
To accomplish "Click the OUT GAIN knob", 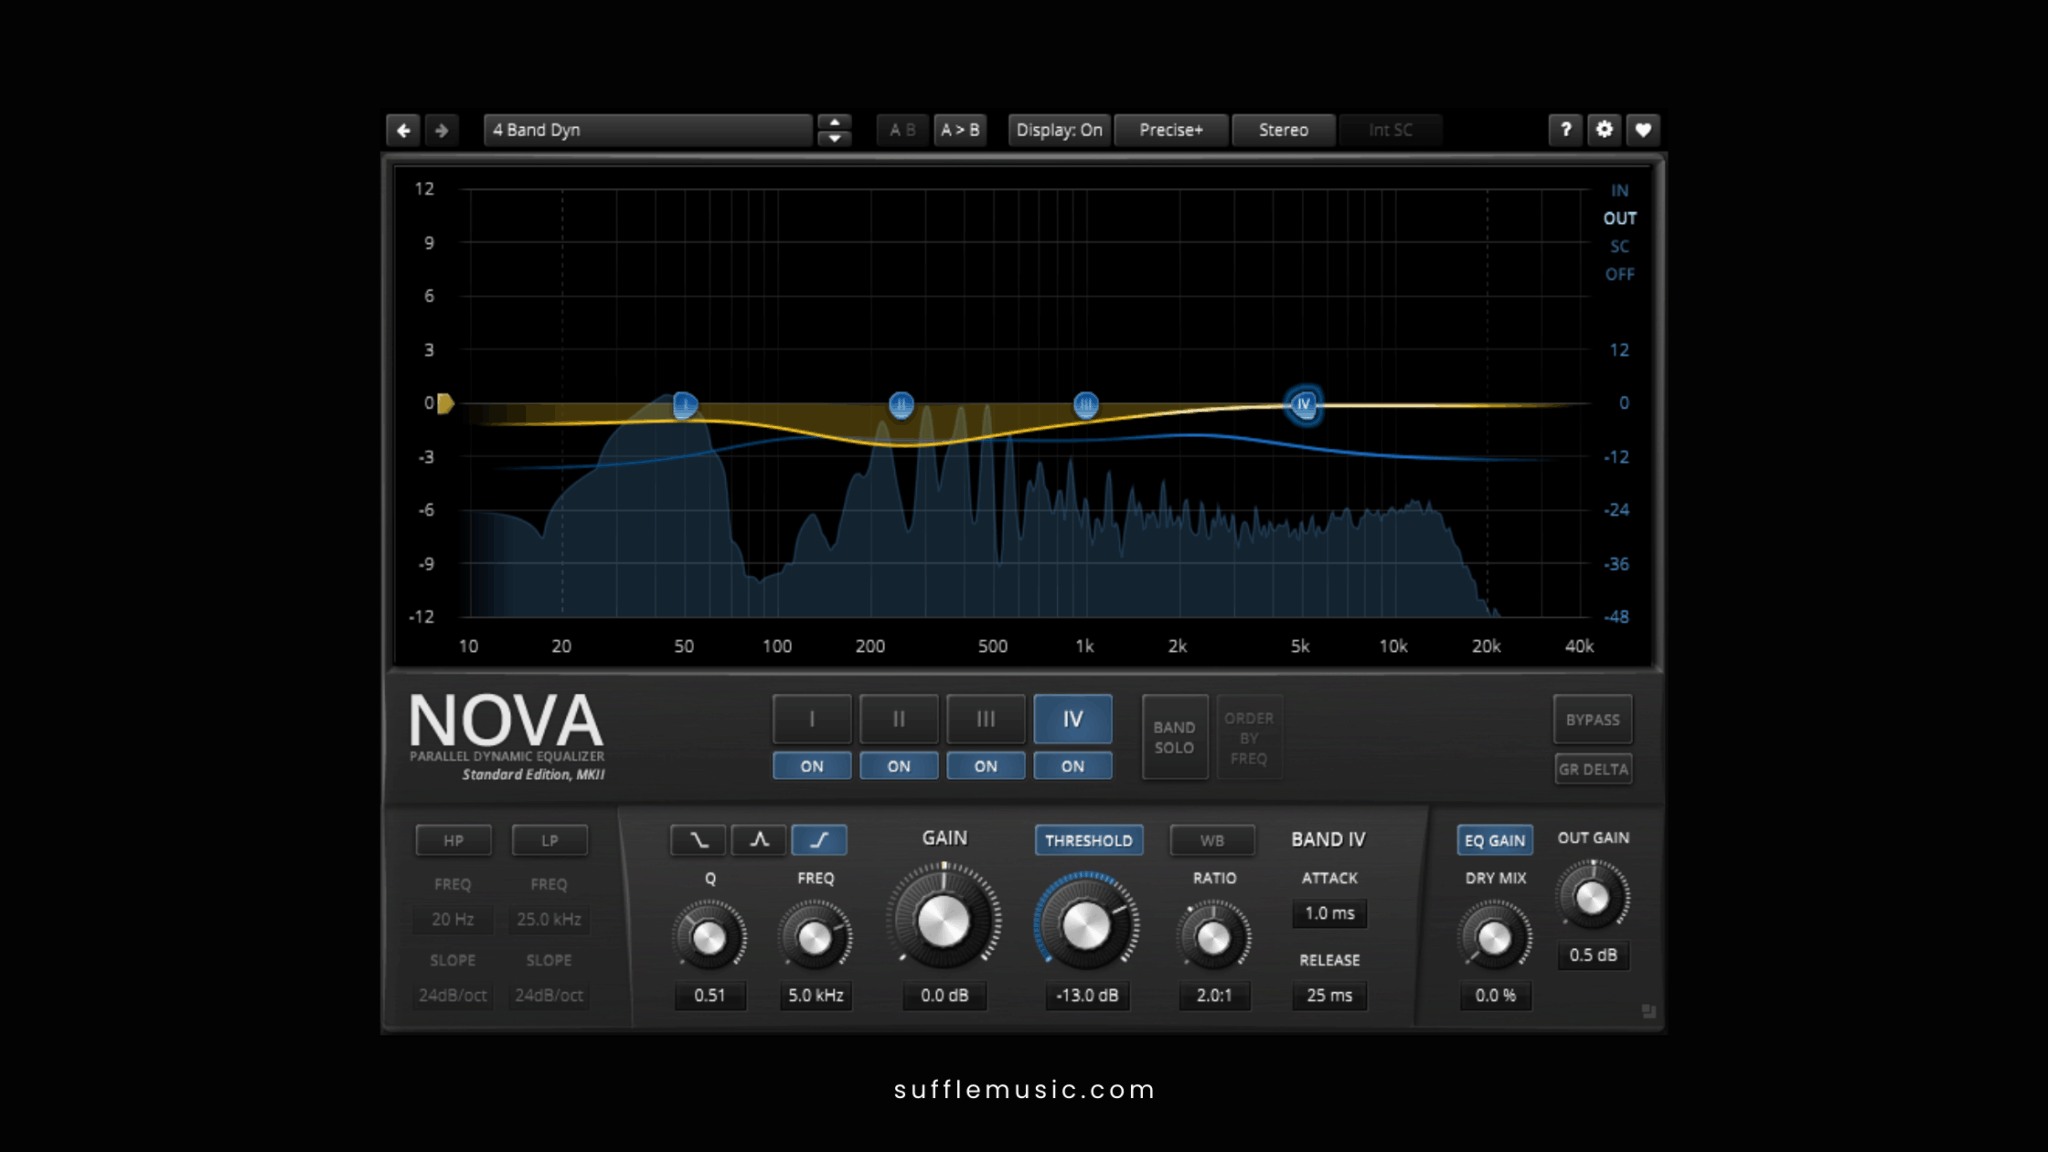I will tap(1592, 897).
